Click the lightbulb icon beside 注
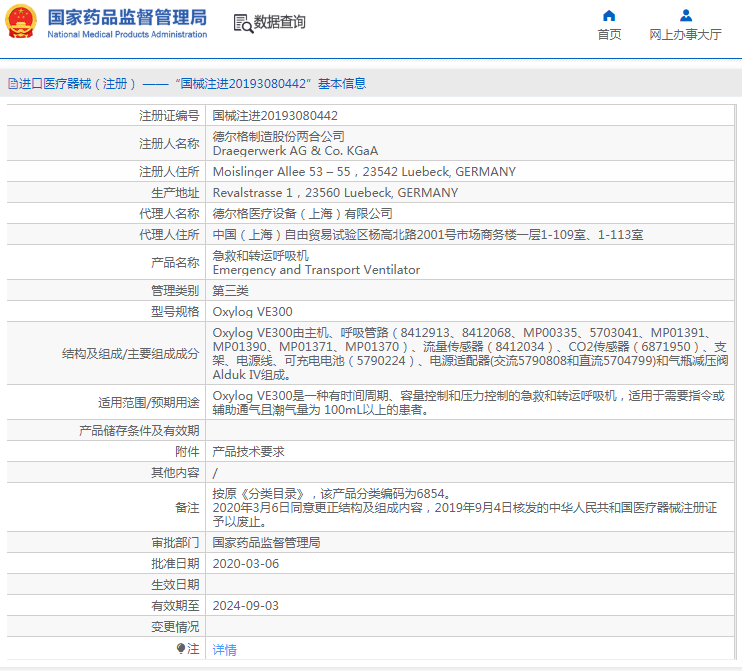This screenshot has width=742, height=671. (181, 648)
